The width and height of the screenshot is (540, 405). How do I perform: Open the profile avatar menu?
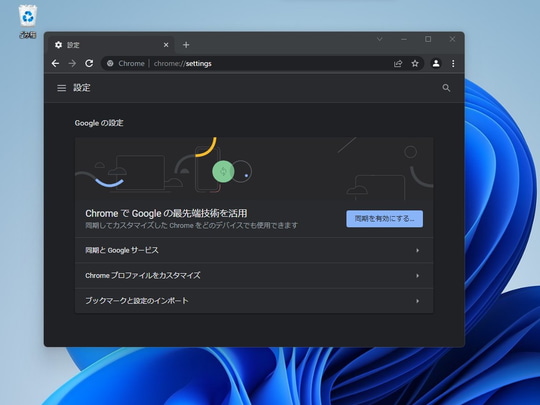tap(436, 63)
